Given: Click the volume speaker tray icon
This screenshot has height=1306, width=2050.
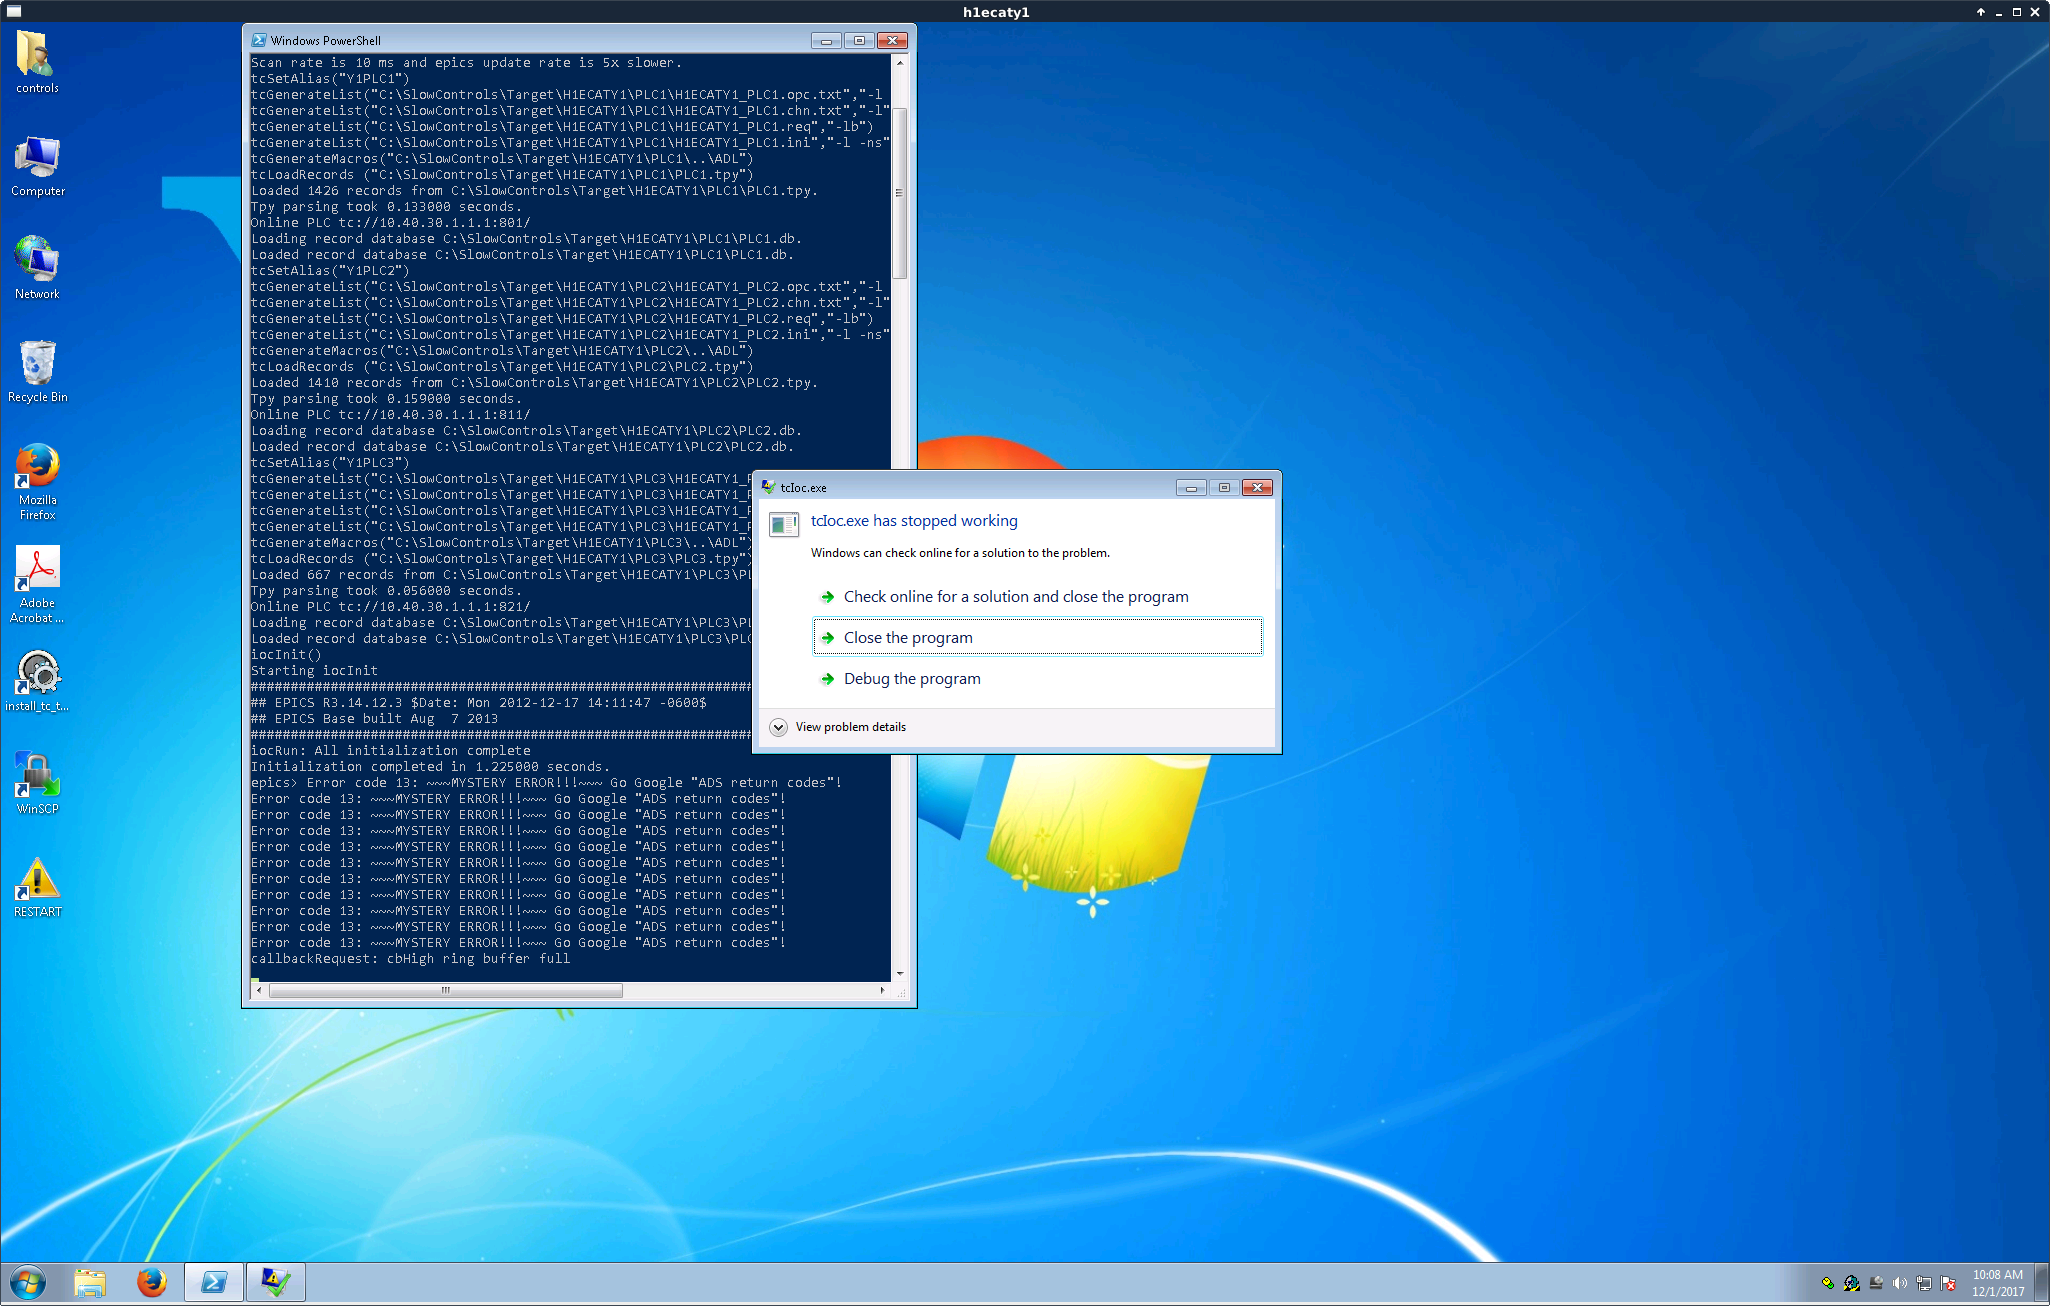Looking at the screenshot, I should [x=1900, y=1283].
